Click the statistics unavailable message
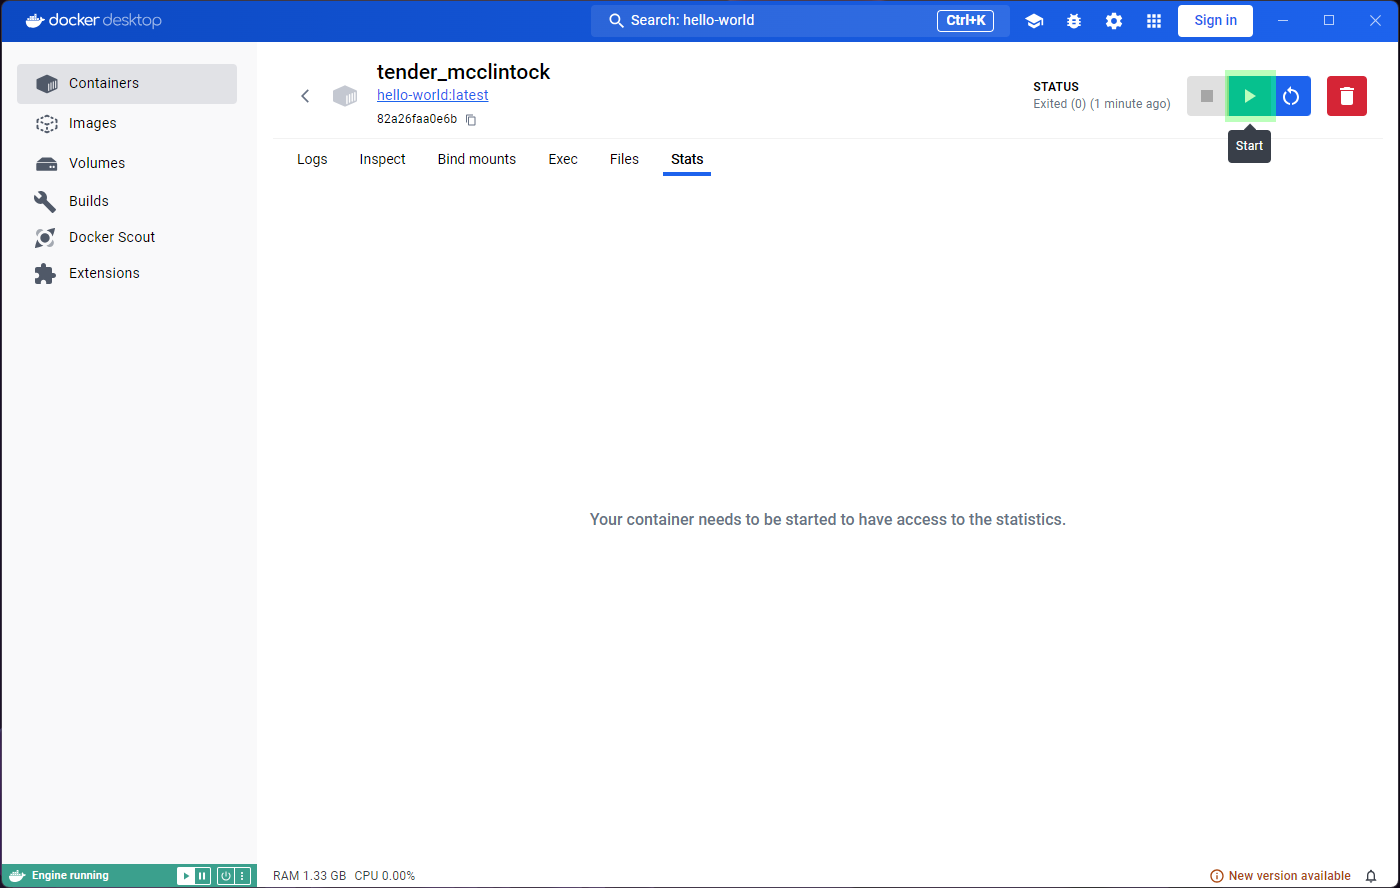Screen dimensions: 1400x888 [x=828, y=520]
